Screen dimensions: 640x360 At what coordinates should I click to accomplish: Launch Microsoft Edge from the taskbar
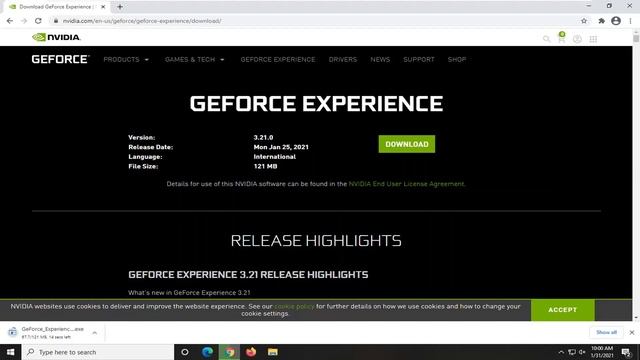click(207, 352)
